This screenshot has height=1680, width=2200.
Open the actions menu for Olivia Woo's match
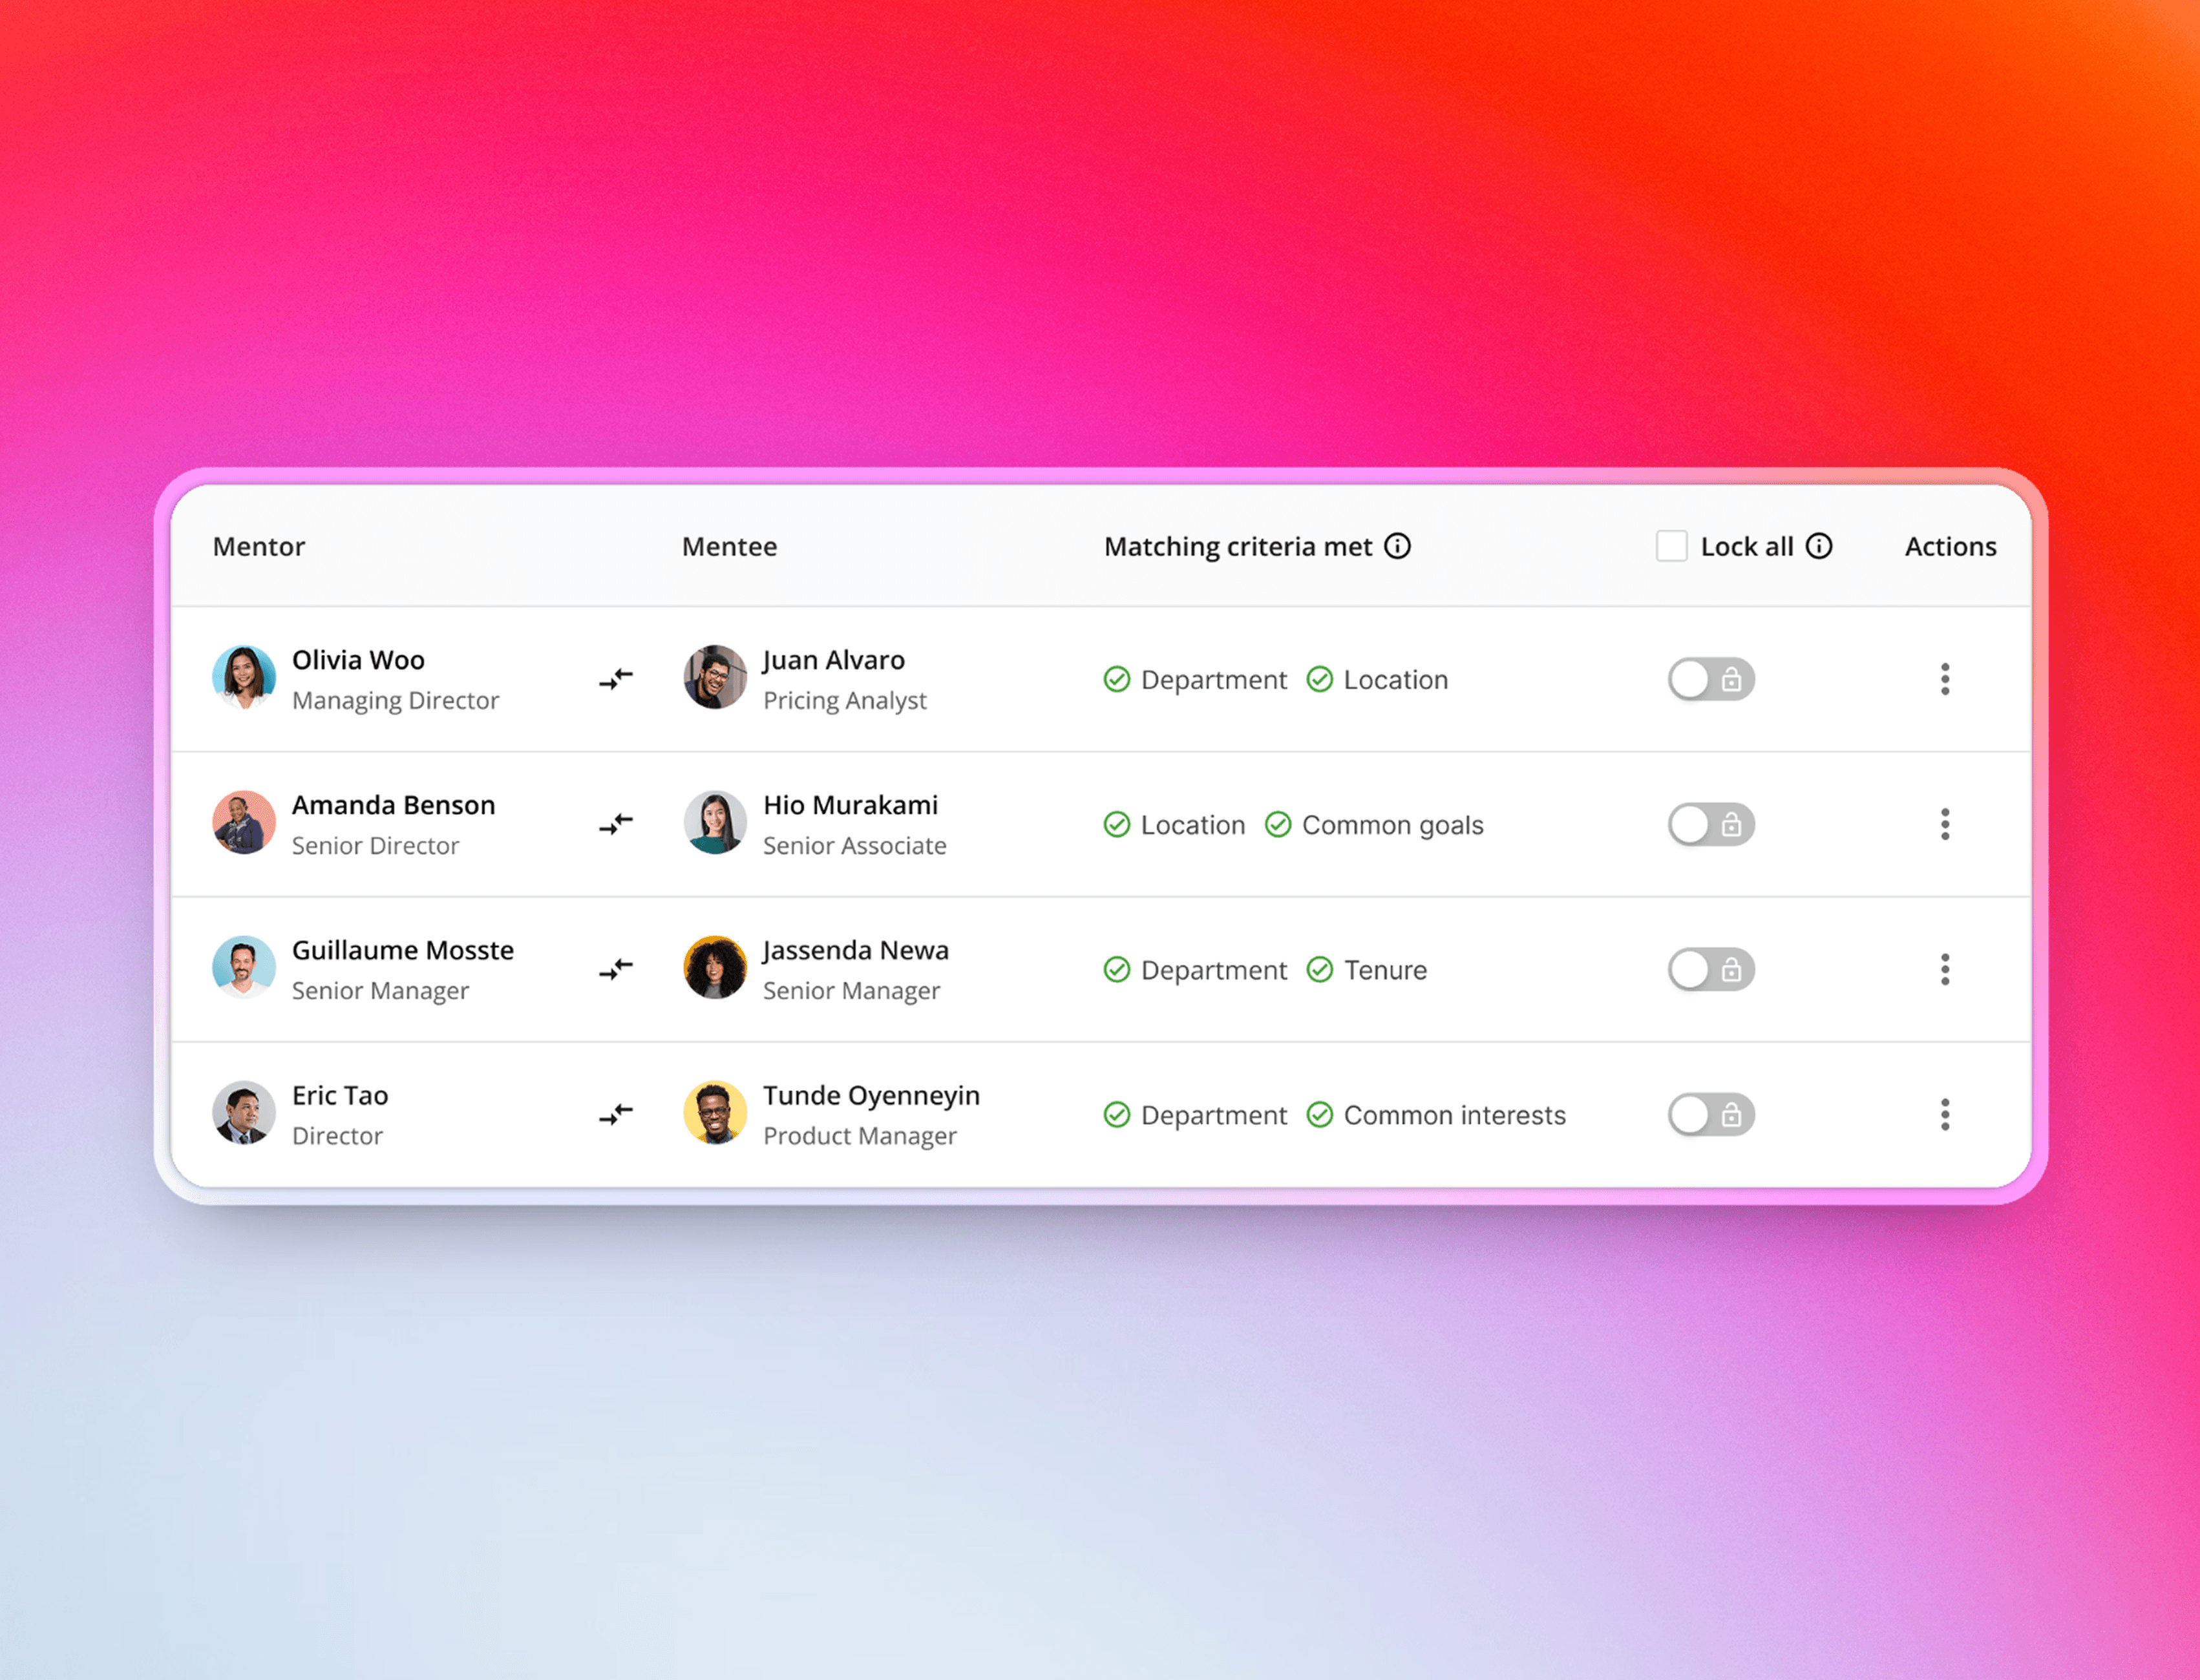tap(1944, 679)
